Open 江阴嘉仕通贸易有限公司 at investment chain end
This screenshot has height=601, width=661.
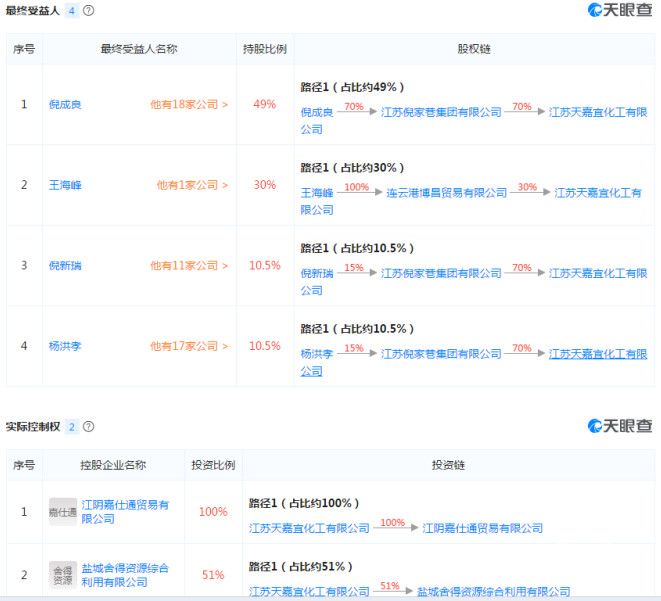pyautogui.click(x=482, y=528)
